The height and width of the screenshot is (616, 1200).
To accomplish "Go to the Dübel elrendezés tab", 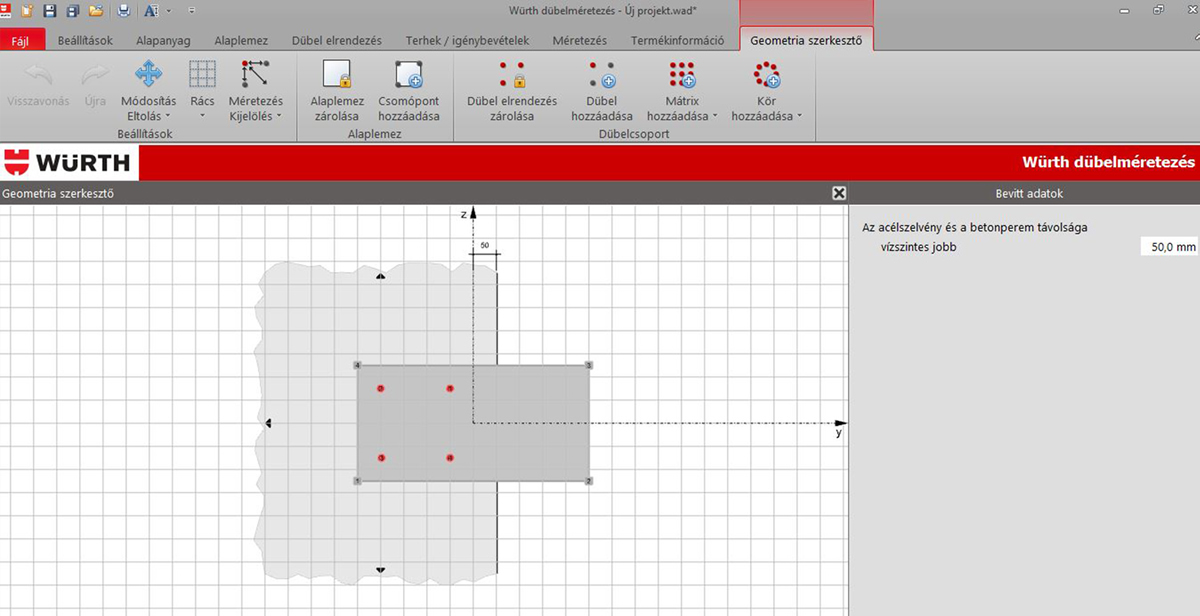I will 336,41.
